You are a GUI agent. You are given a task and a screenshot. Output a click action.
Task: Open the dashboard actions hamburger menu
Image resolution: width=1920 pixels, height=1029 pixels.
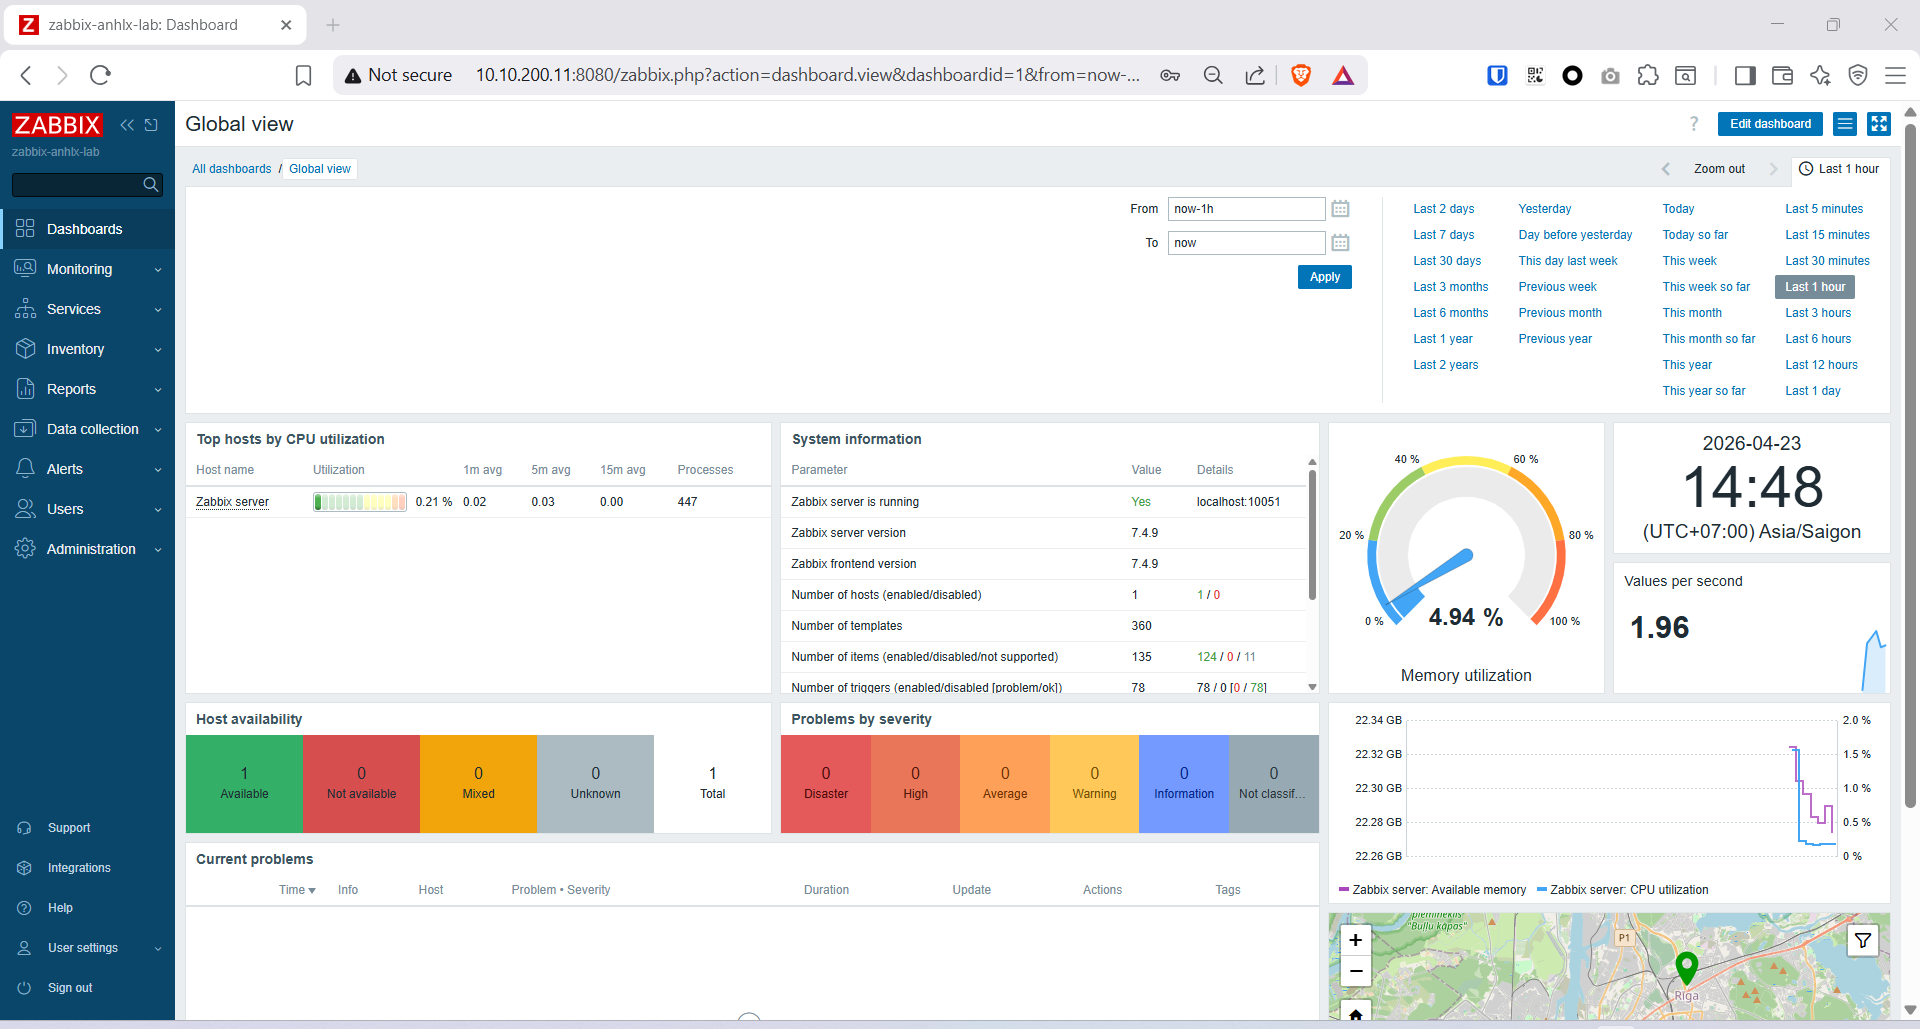coord(1845,124)
